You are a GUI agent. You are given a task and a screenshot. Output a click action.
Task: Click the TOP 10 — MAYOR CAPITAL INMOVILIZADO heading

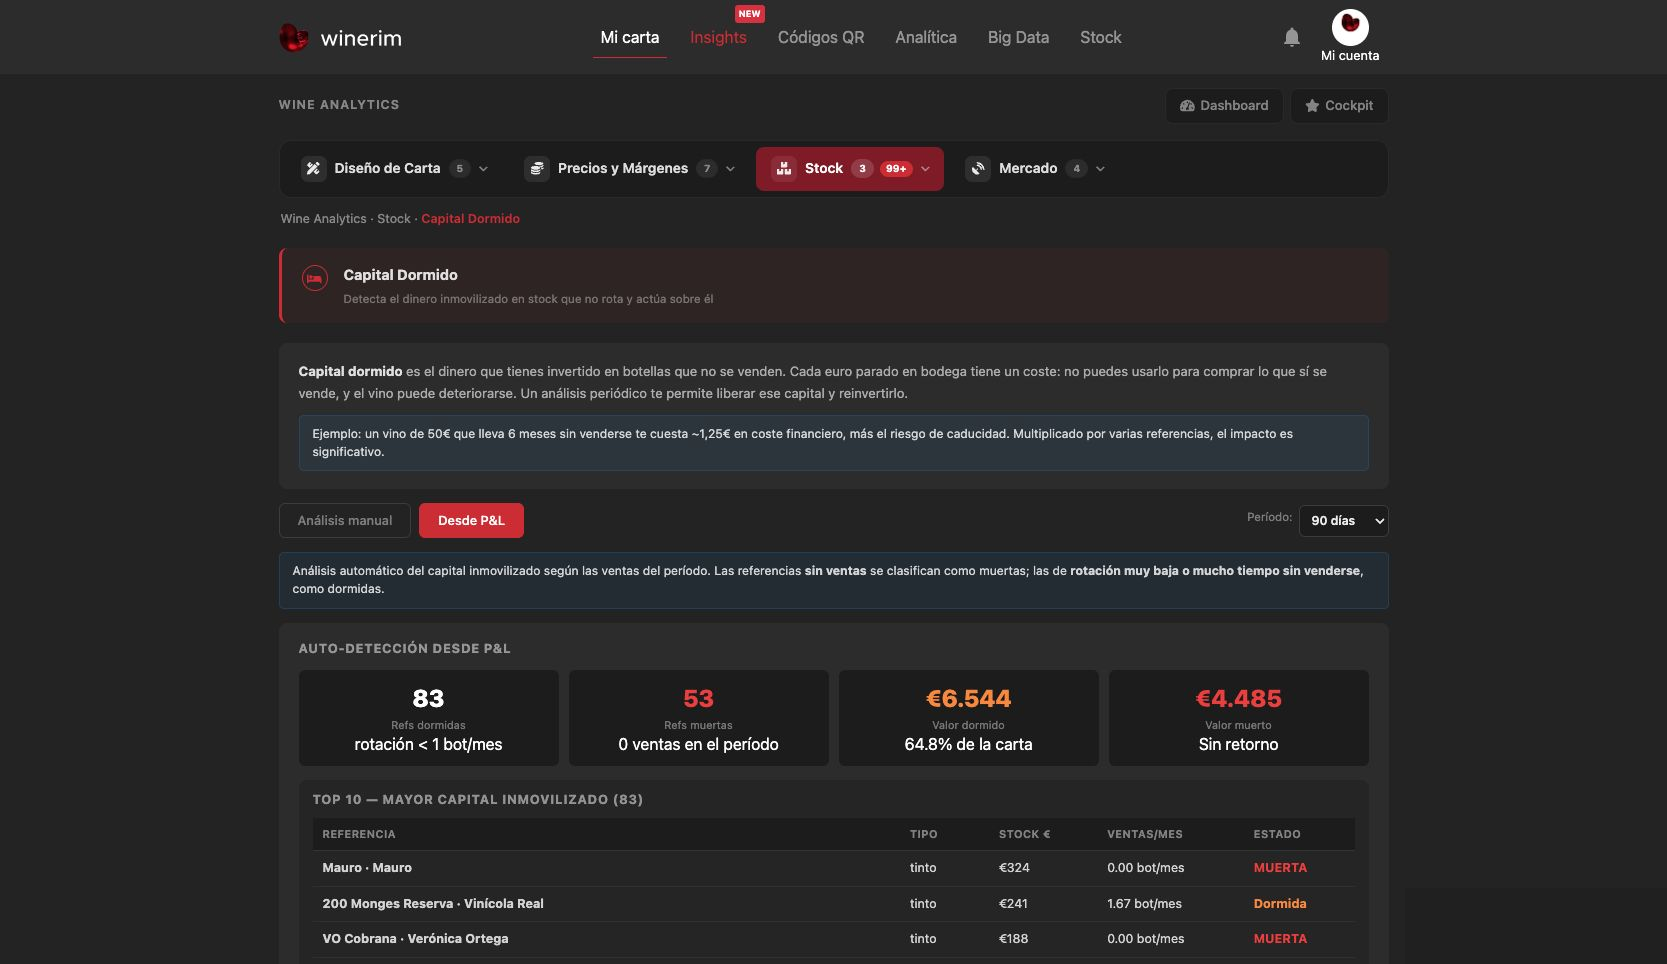coord(477,800)
